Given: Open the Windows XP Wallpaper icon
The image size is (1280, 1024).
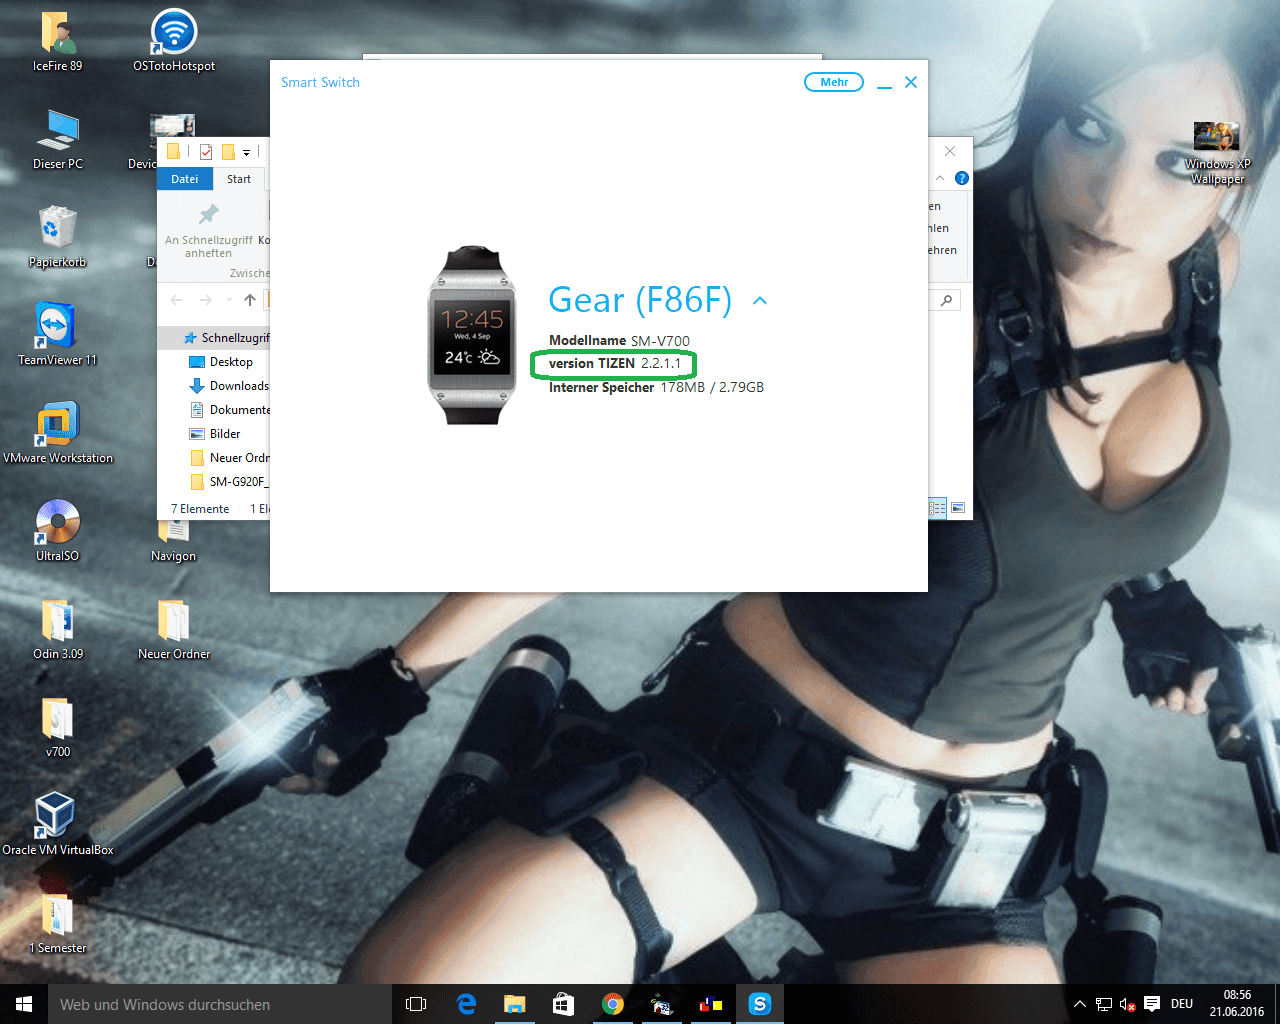Looking at the screenshot, I should 1217,153.
